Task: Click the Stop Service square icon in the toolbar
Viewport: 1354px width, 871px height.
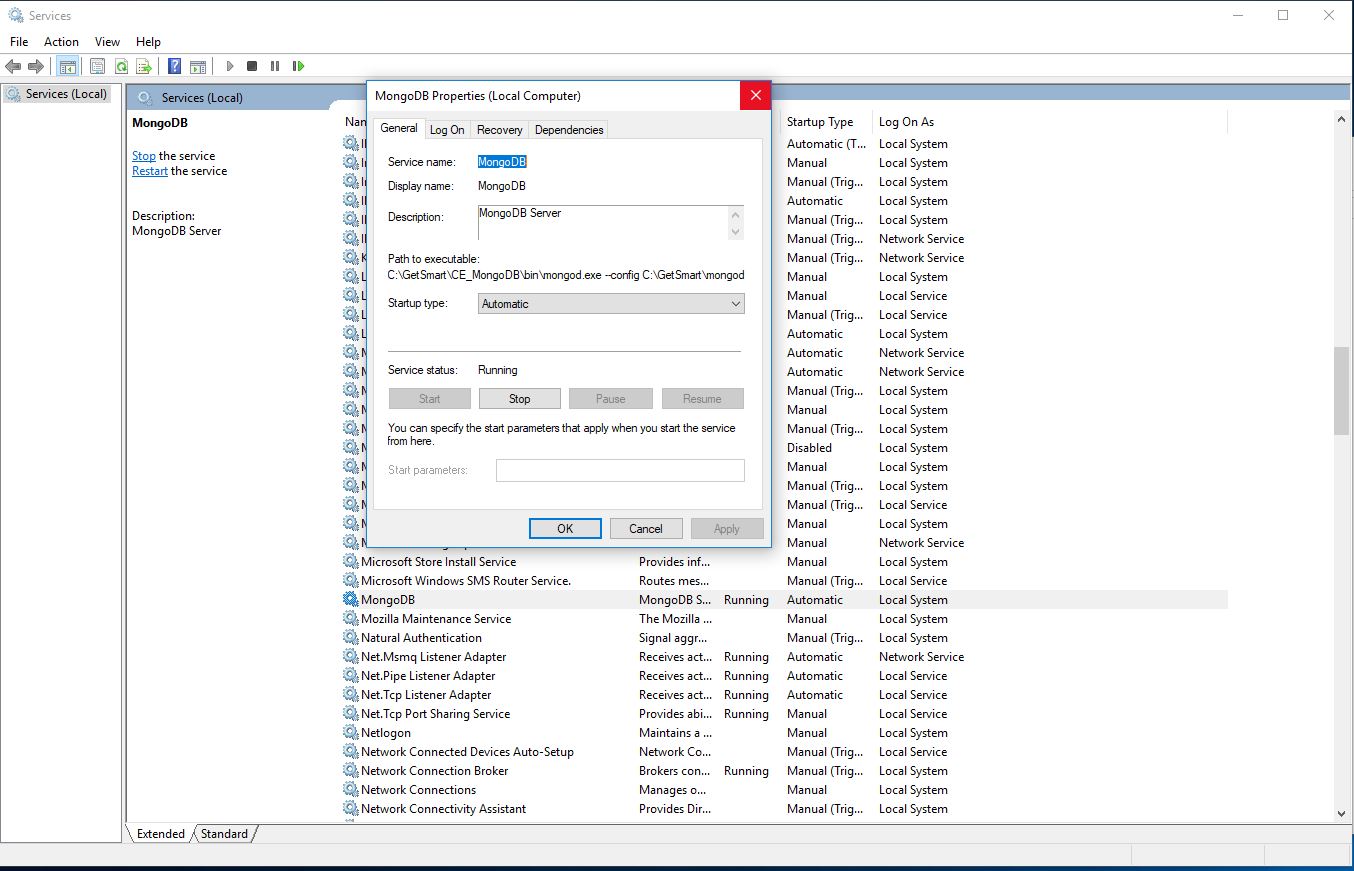Action: pyautogui.click(x=252, y=66)
